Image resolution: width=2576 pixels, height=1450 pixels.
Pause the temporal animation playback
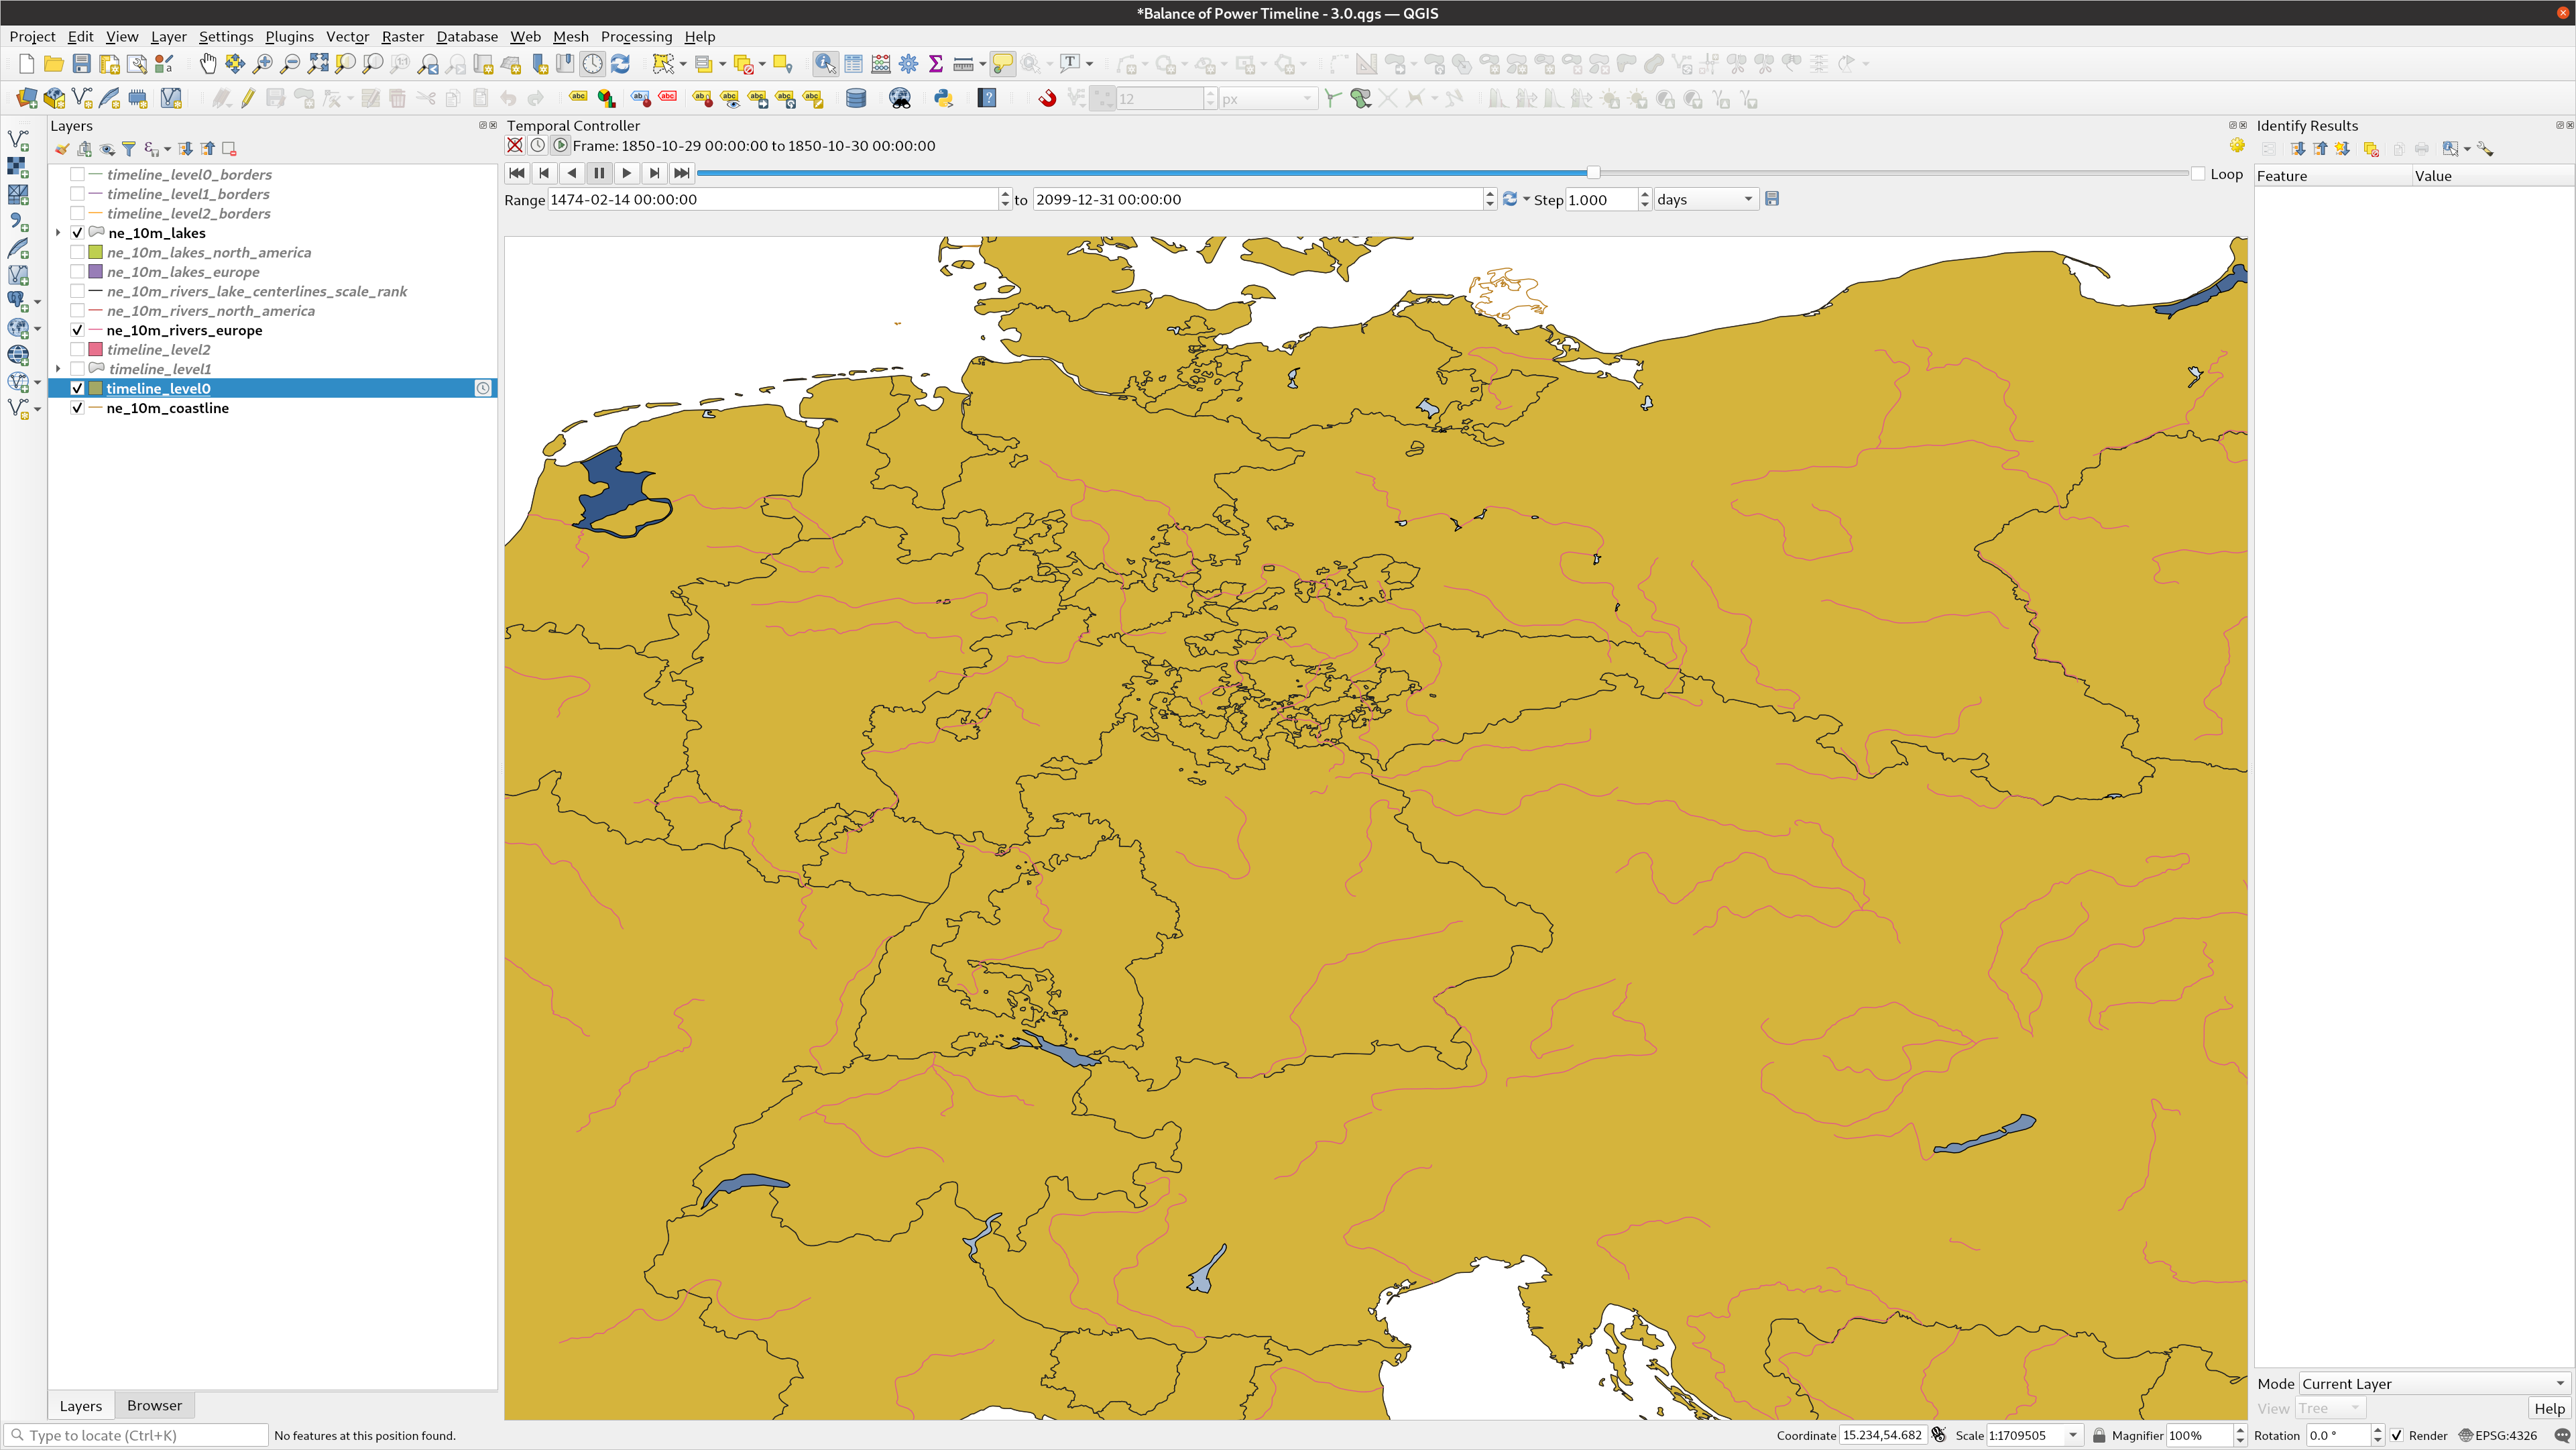coord(599,173)
